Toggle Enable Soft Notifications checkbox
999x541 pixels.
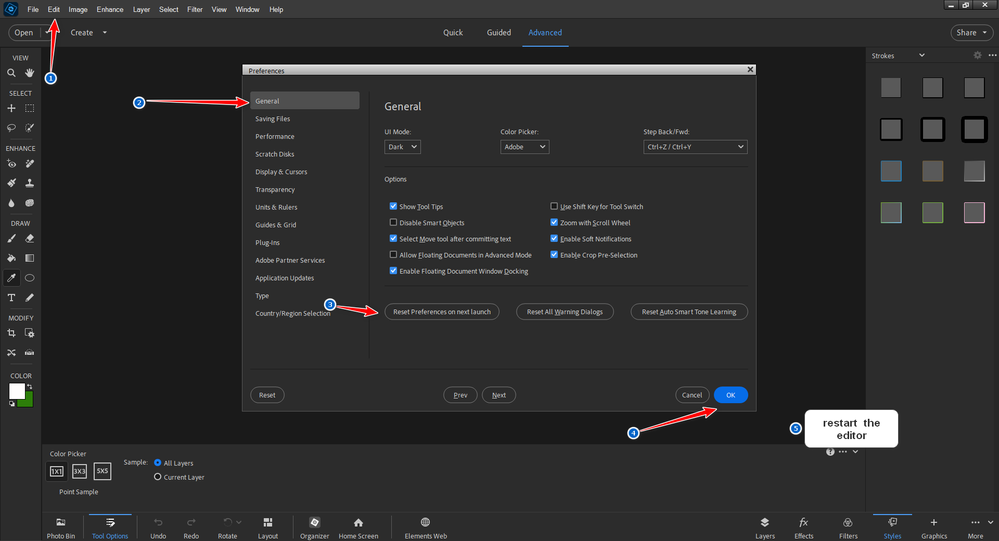[x=554, y=238]
